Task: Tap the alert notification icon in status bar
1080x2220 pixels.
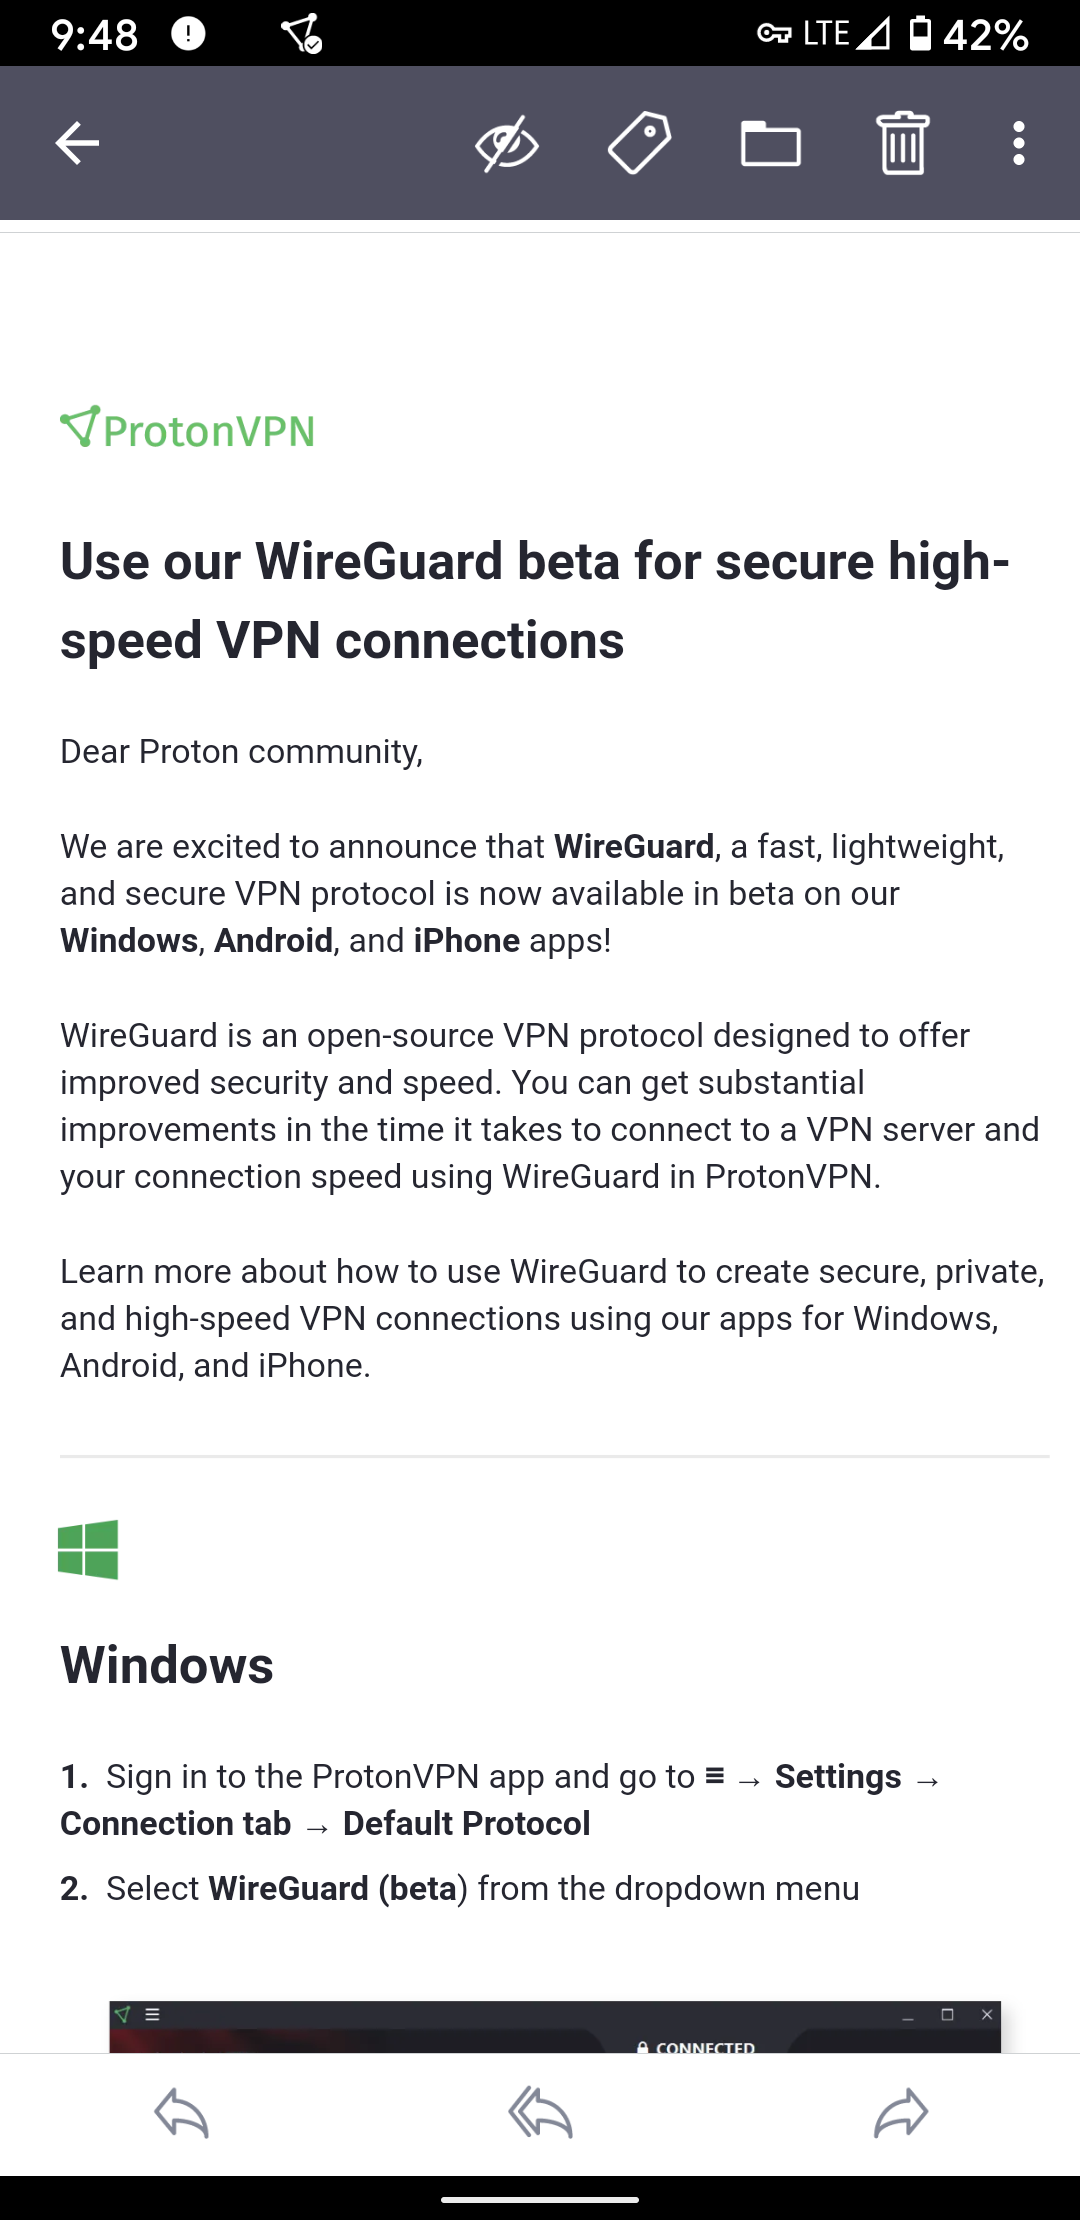Action: [x=188, y=34]
